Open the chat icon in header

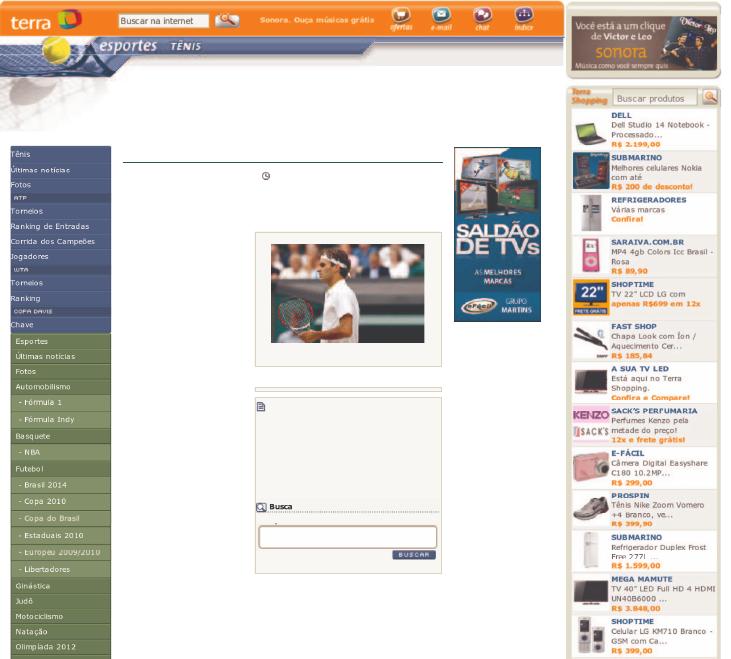[x=482, y=17]
